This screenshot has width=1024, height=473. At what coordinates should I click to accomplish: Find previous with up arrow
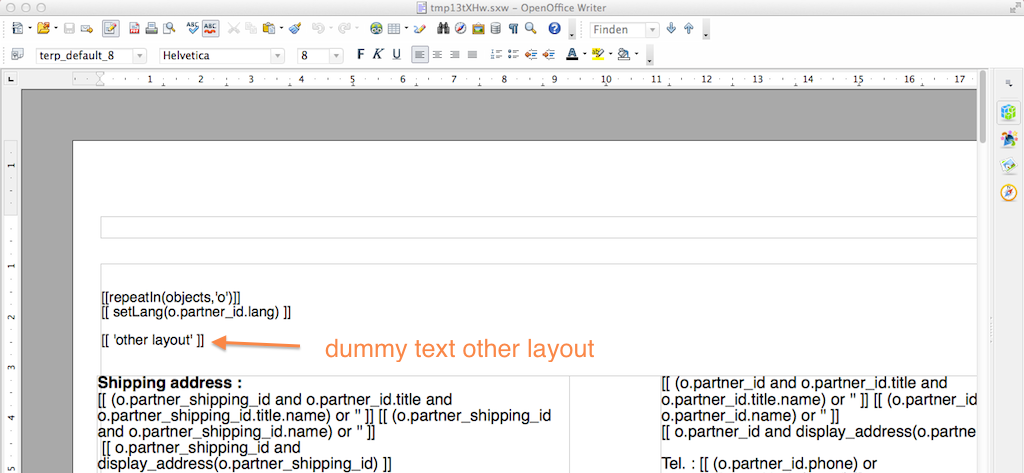click(x=688, y=29)
